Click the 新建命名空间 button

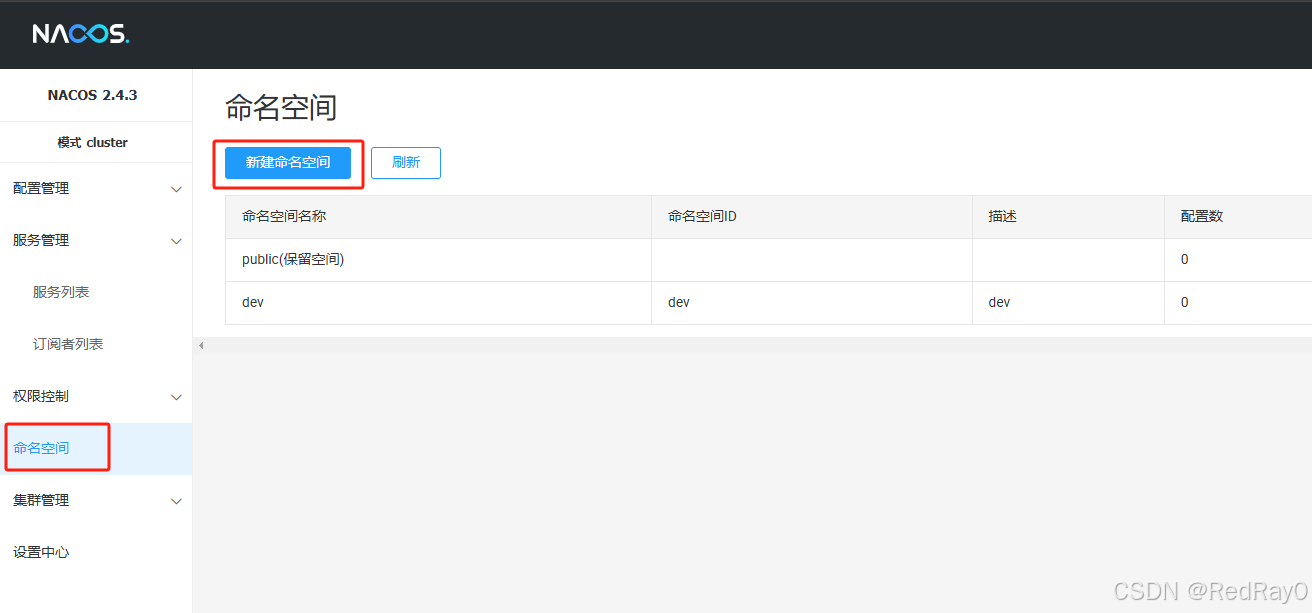(288, 163)
